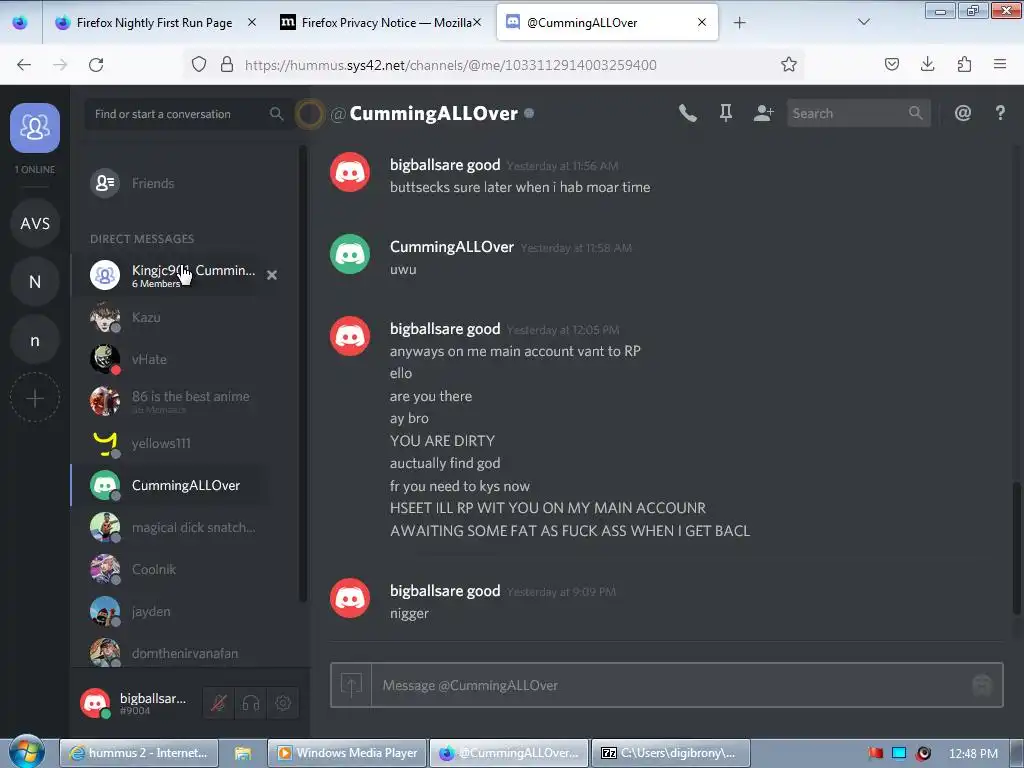The height and width of the screenshot is (768, 1024).
Task: Open the Downloads toolbar icon
Action: [x=927, y=64]
